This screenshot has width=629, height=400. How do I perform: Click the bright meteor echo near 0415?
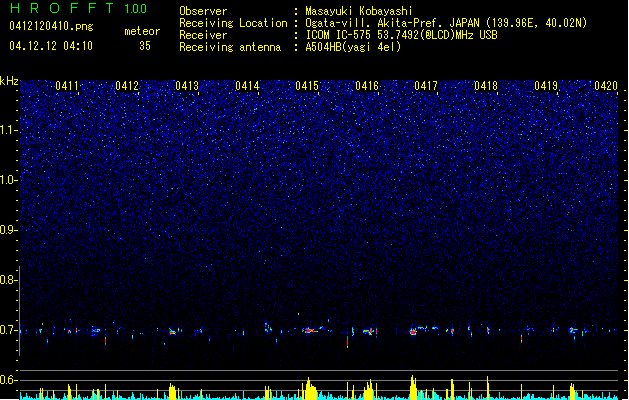coord(310,331)
